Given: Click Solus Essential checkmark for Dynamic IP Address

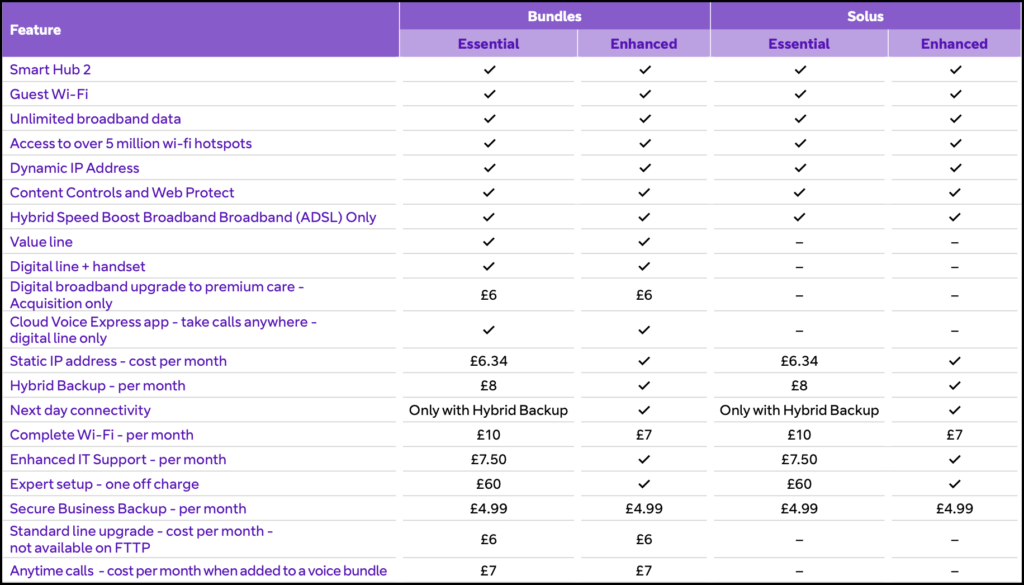Looking at the screenshot, I should tap(799, 168).
